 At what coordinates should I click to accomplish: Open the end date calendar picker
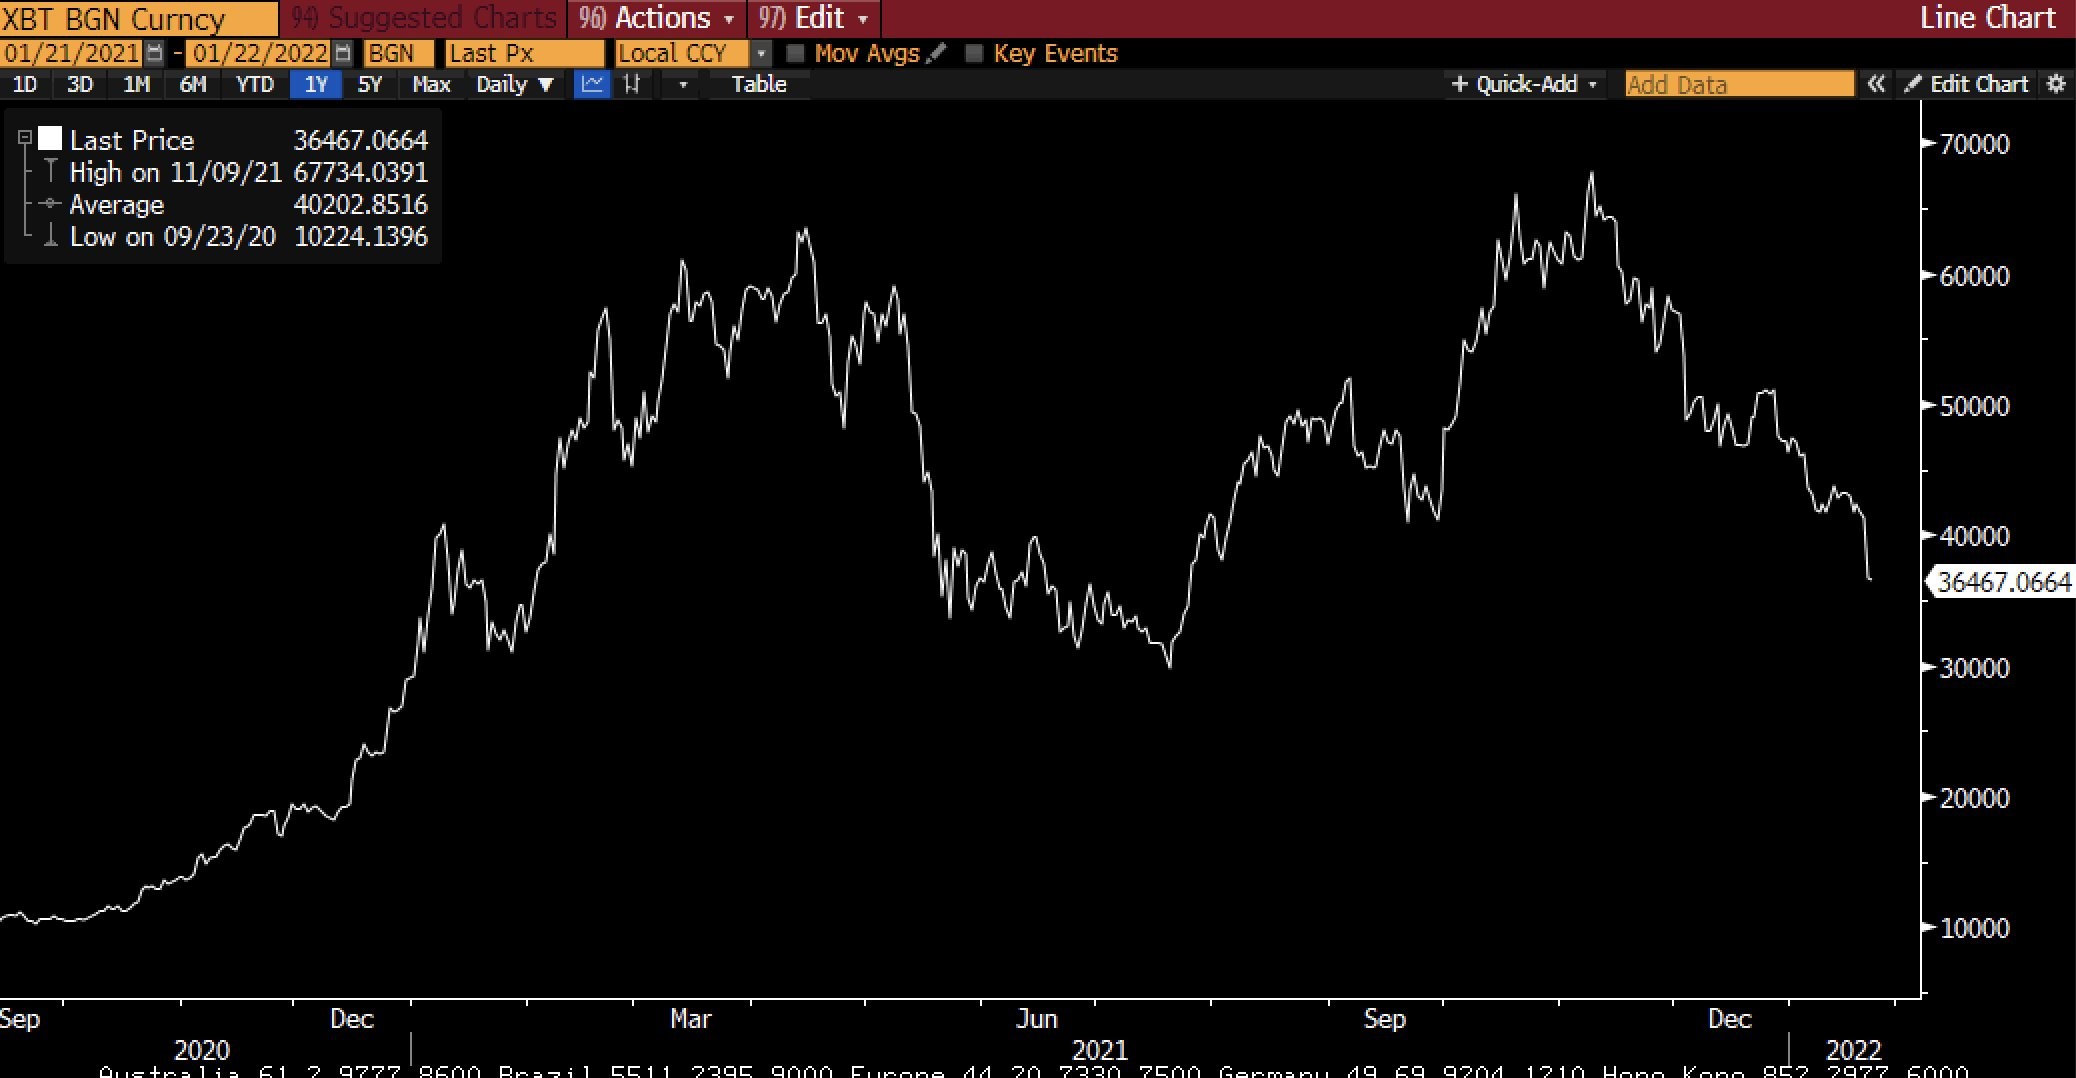point(342,53)
